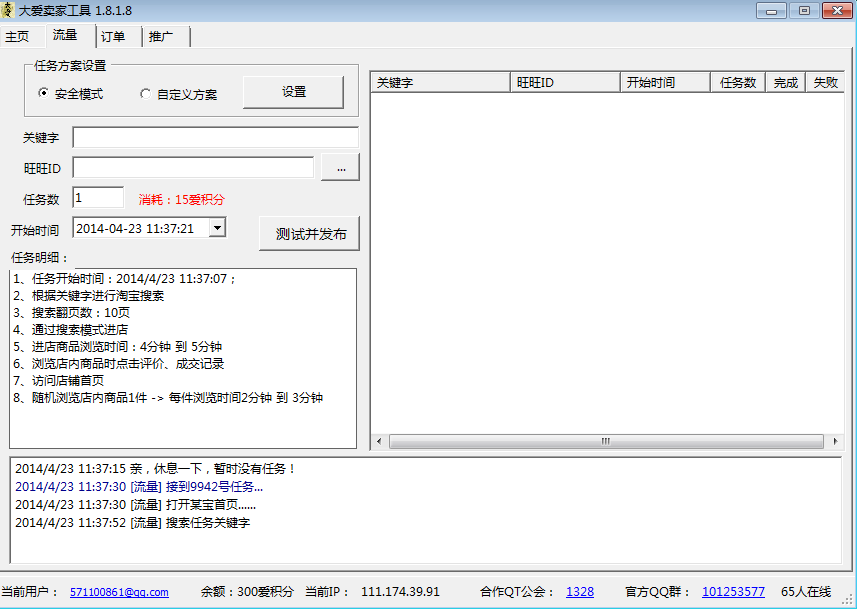Click the application icon in title bar
This screenshot has height=609, width=857.
coord(10,10)
